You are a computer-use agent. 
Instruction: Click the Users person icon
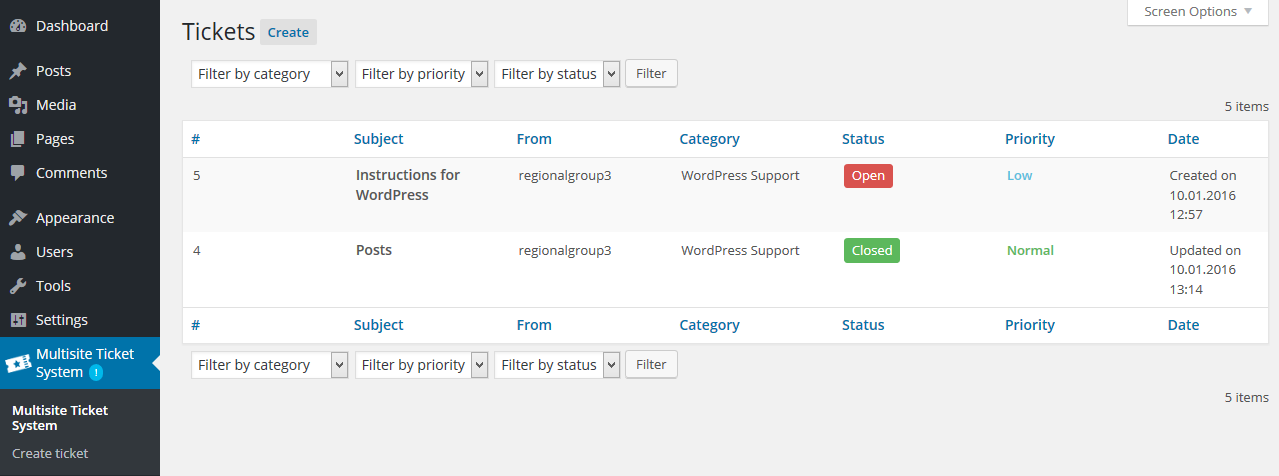point(18,252)
